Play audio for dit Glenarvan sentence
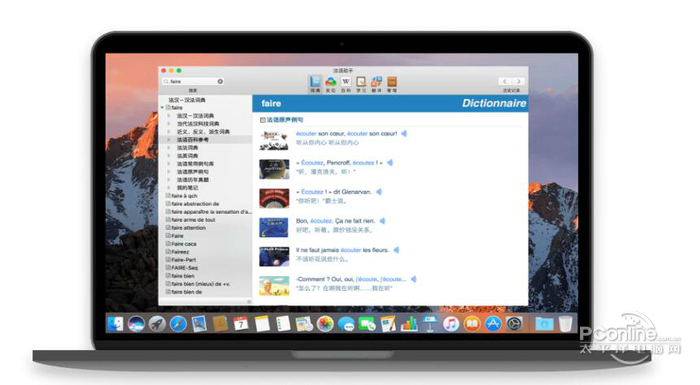700x385 pixels. click(379, 192)
